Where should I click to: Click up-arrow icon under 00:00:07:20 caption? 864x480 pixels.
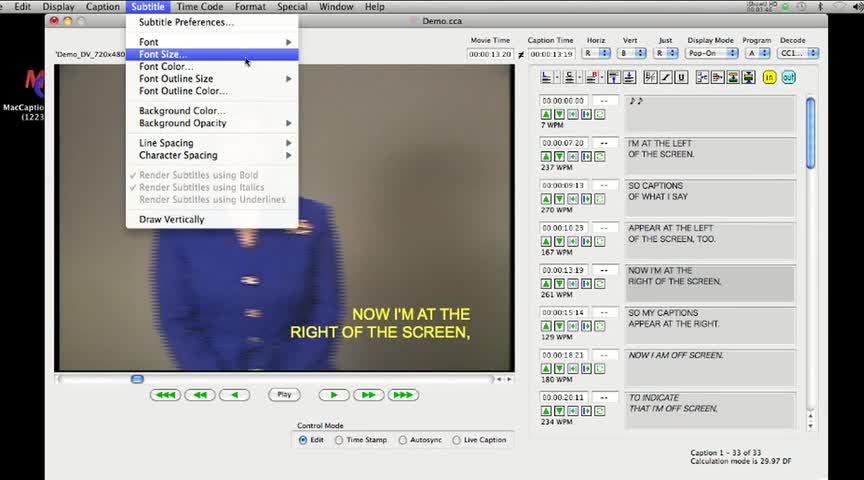[x=546, y=157]
